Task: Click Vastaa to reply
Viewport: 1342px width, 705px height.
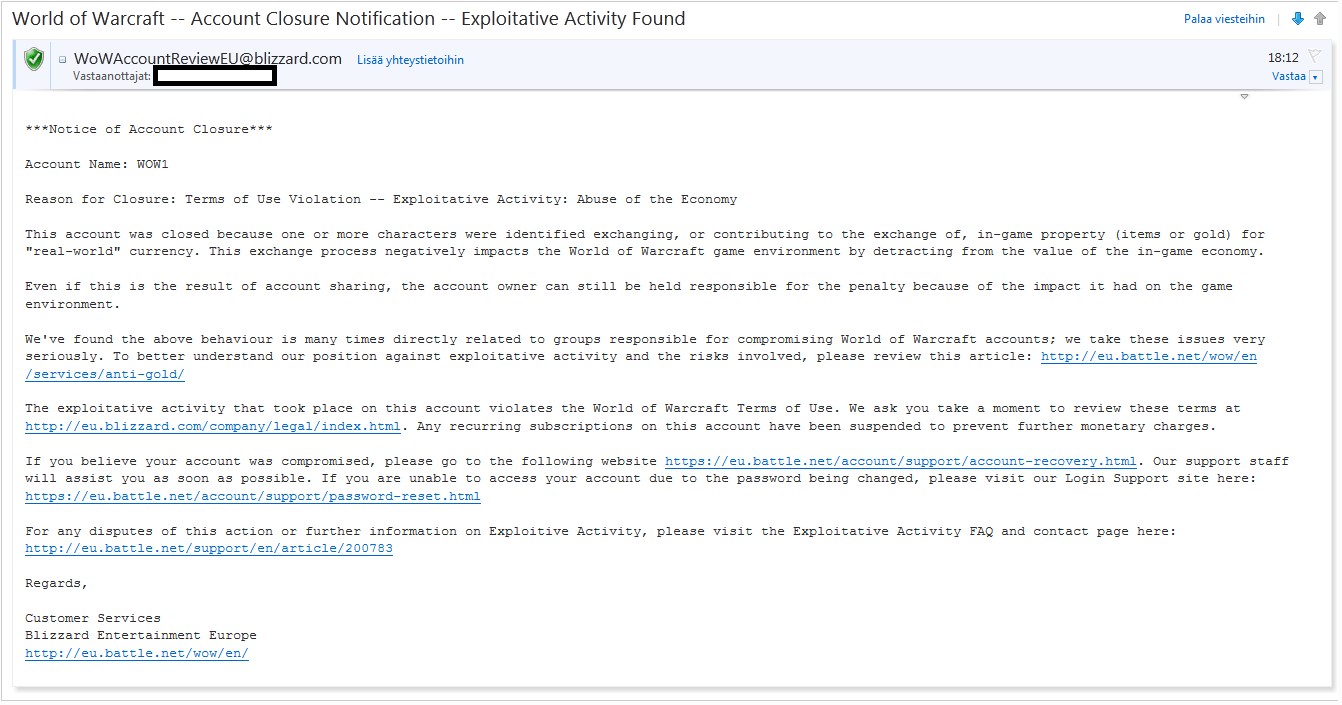Action: pyautogui.click(x=1288, y=76)
